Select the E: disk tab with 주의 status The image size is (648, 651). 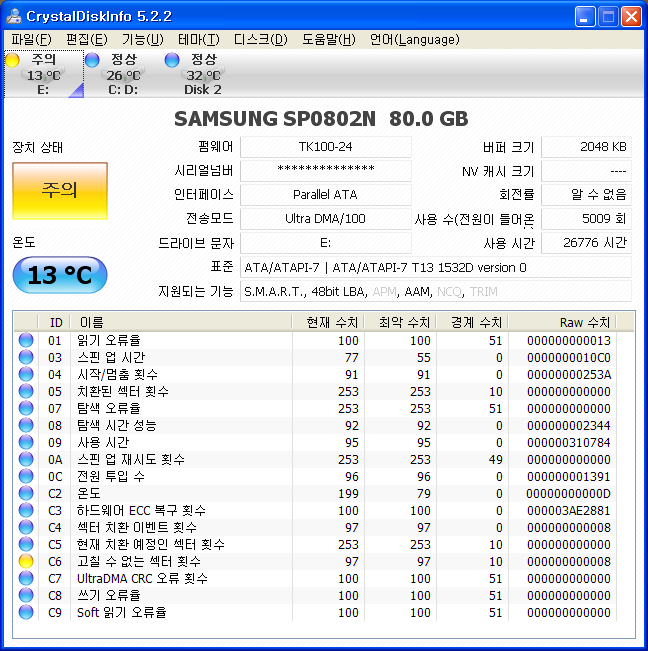[x=44, y=74]
